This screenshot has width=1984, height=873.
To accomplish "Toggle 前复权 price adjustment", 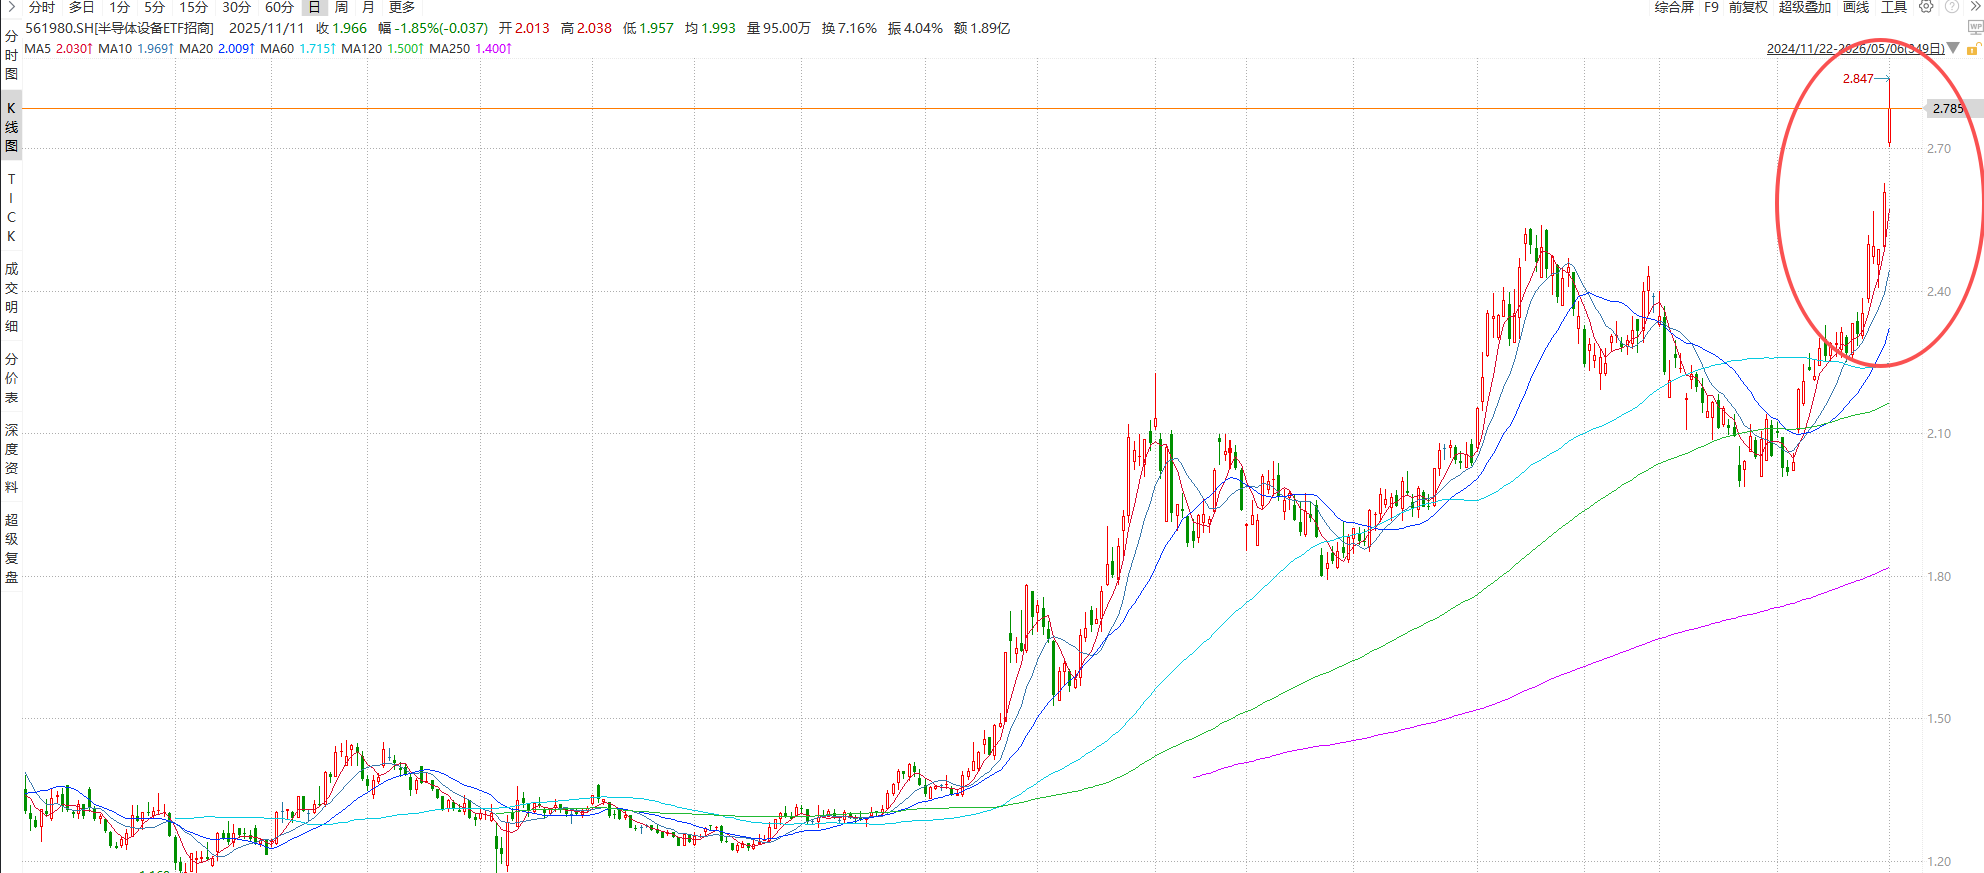I will (1748, 7).
